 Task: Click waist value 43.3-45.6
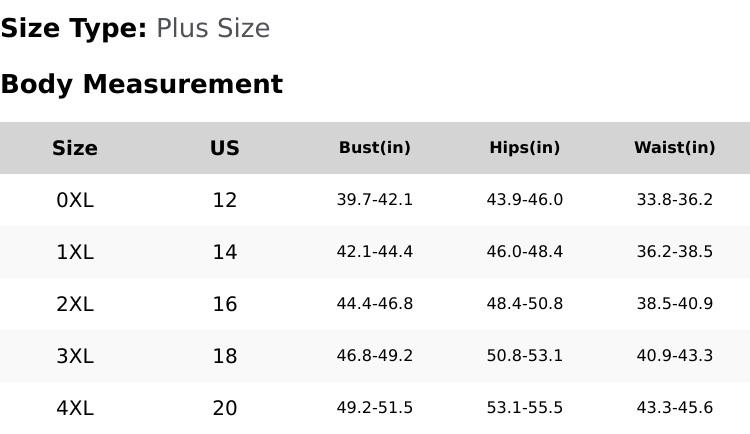click(x=675, y=408)
